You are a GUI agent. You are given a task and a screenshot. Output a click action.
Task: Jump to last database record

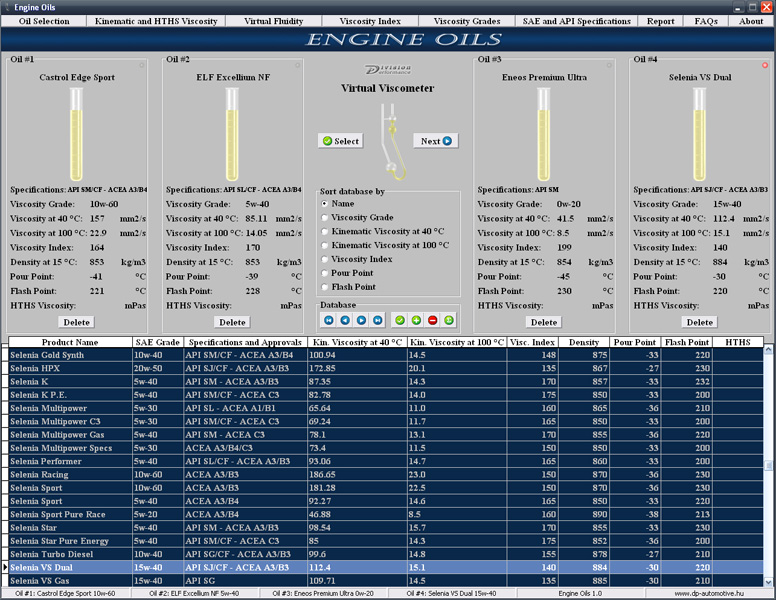coord(378,320)
